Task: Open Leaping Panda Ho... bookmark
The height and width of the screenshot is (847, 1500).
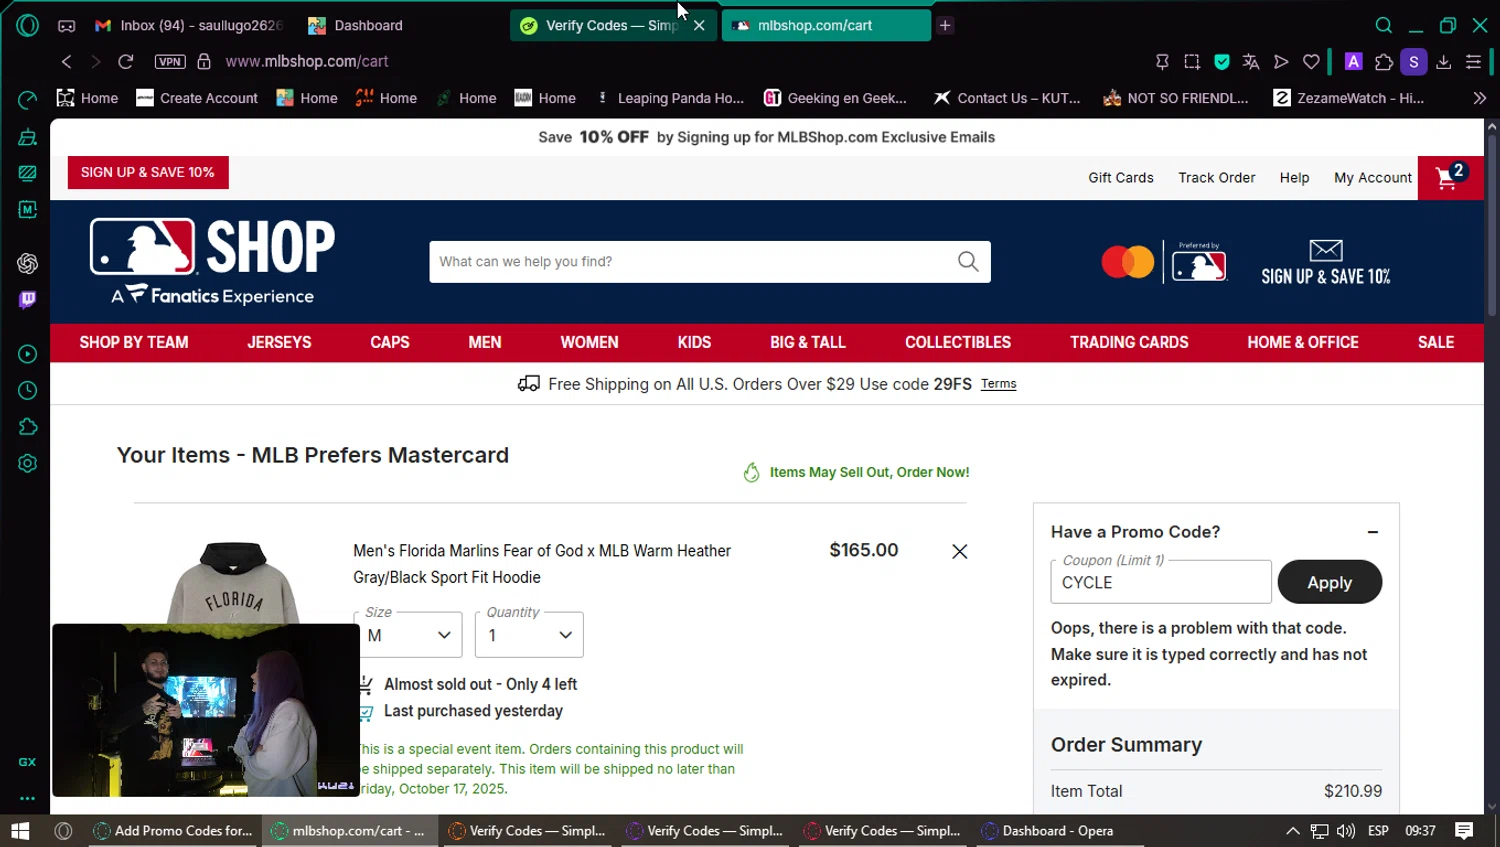Action: [x=670, y=98]
